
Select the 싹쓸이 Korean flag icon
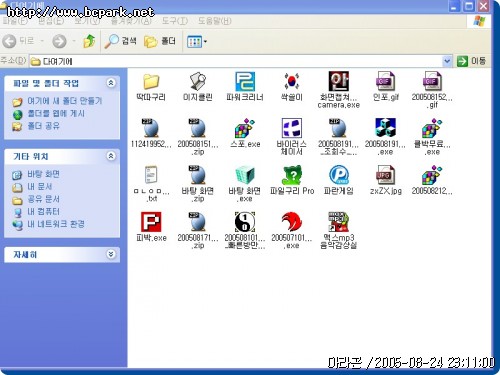pos(292,81)
